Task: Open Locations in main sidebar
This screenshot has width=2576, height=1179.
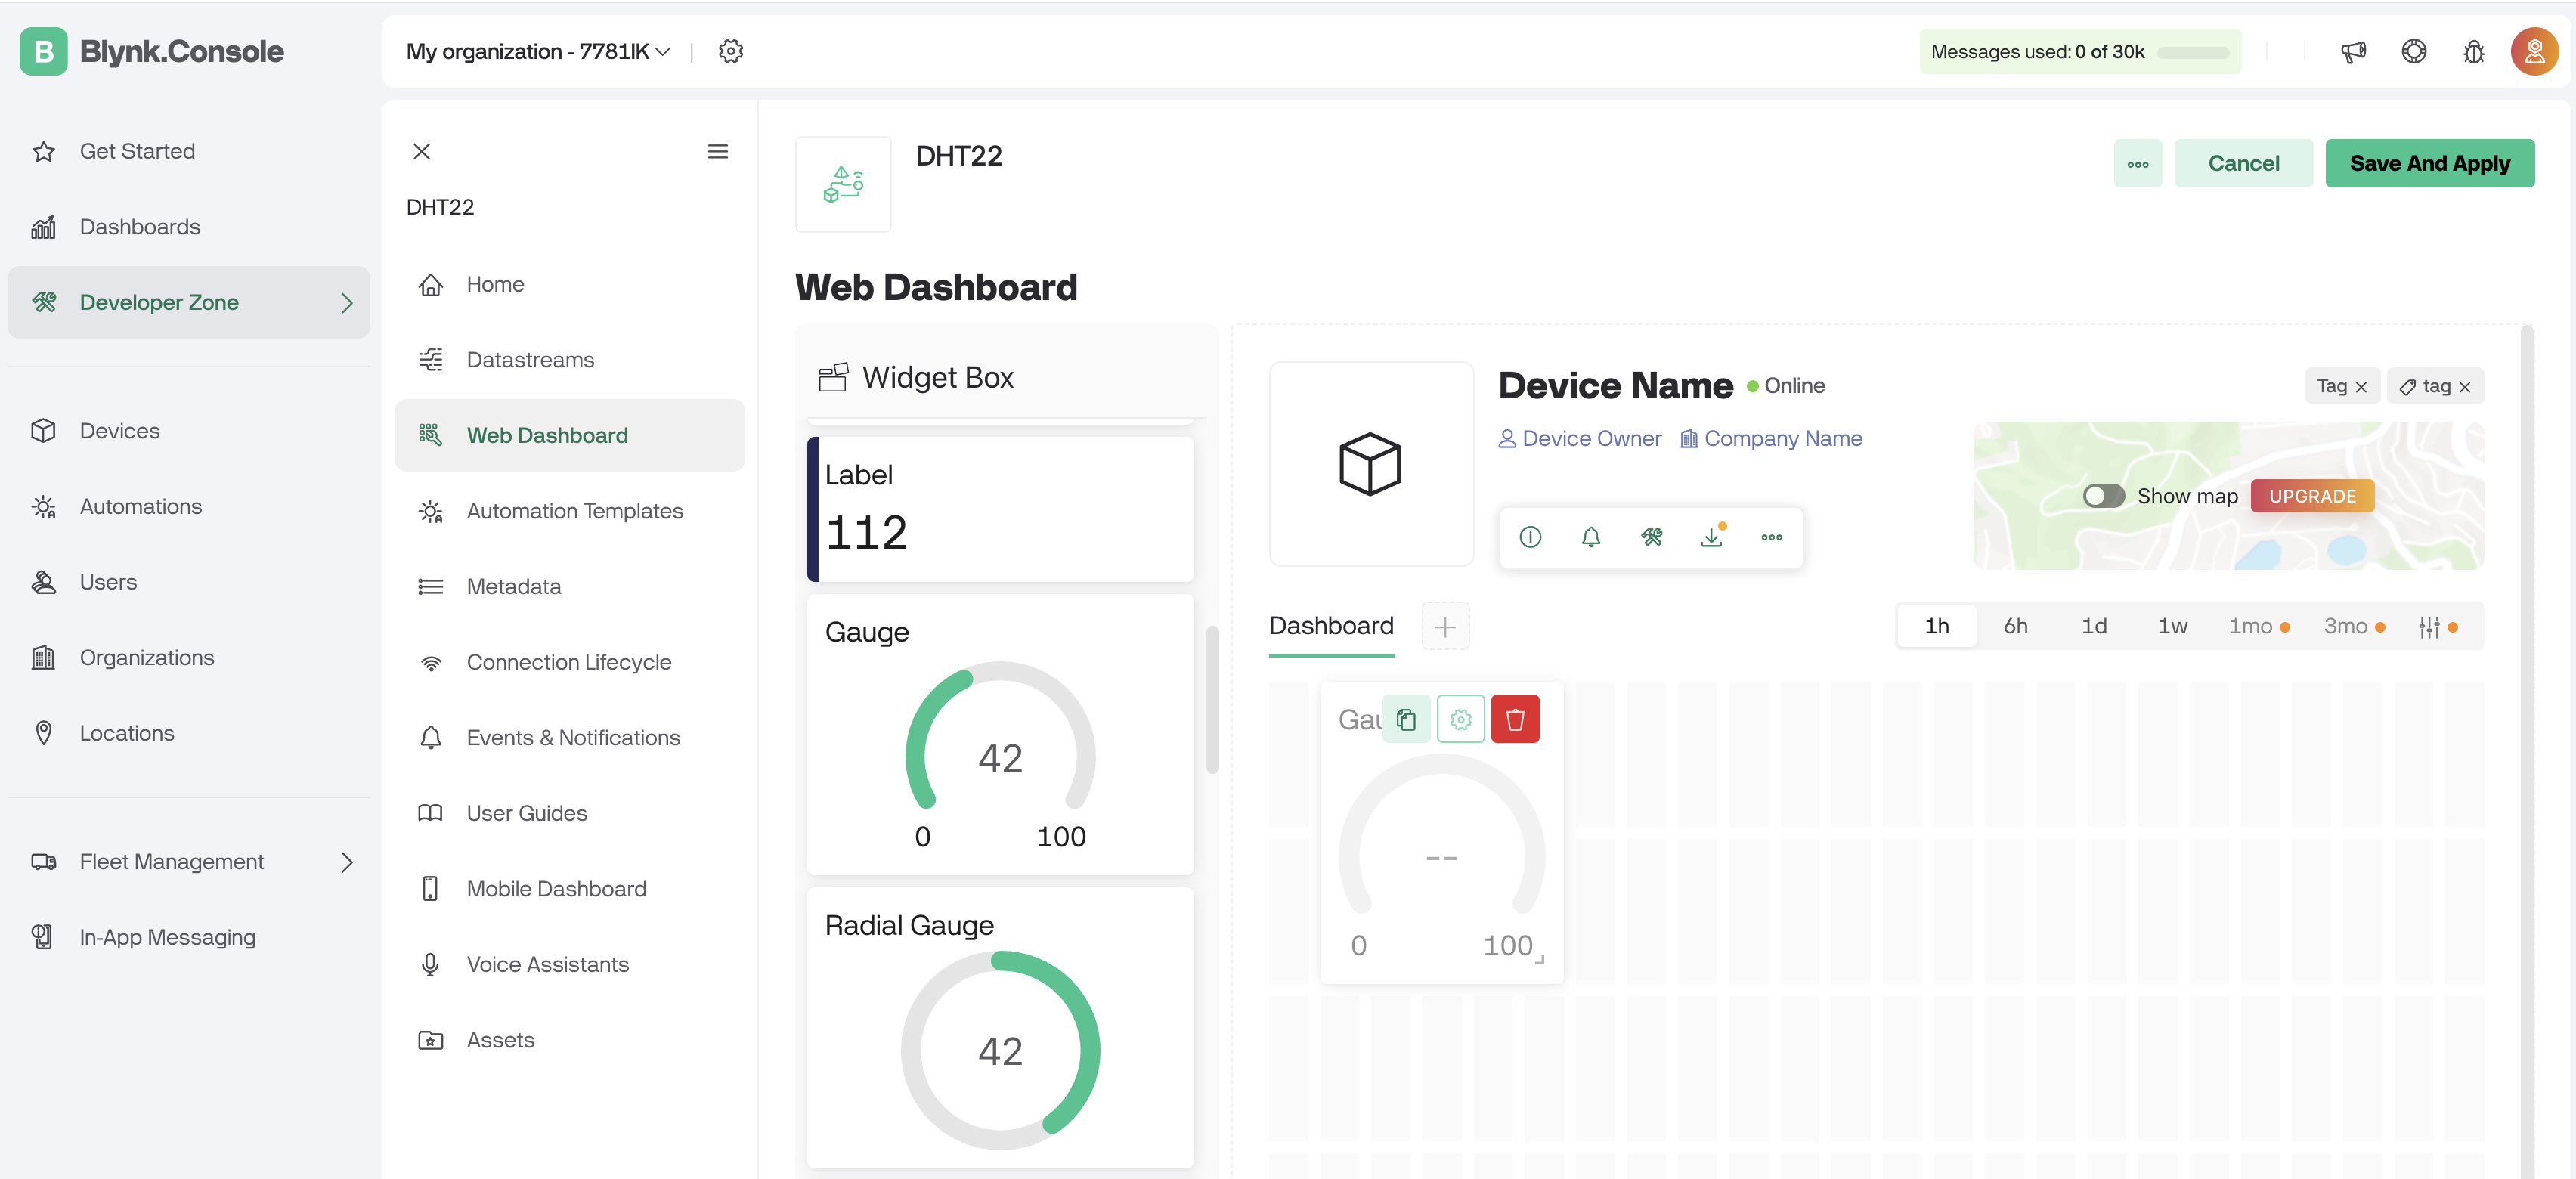Action: coord(189,733)
